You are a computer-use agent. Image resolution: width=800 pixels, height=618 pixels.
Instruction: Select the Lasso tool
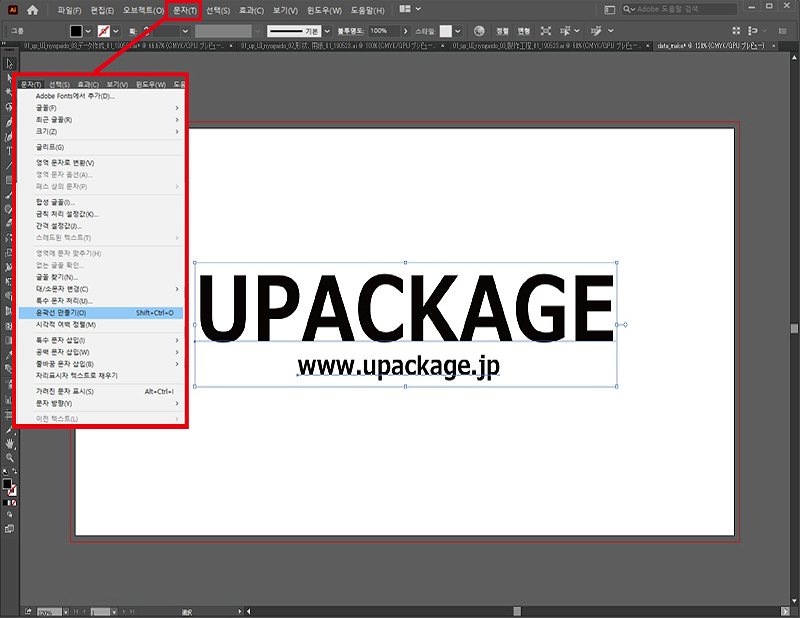9,107
